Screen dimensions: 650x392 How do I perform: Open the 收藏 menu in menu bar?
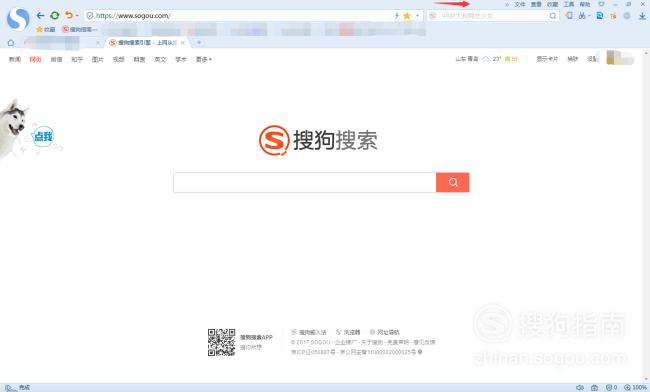tap(552, 4)
